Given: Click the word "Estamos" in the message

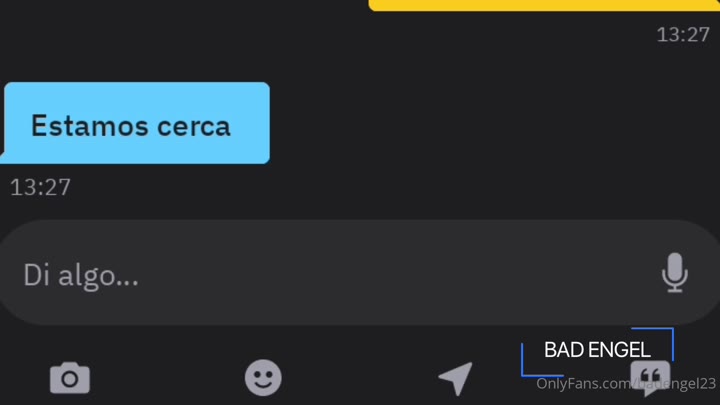Looking at the screenshot, I should click(90, 126).
